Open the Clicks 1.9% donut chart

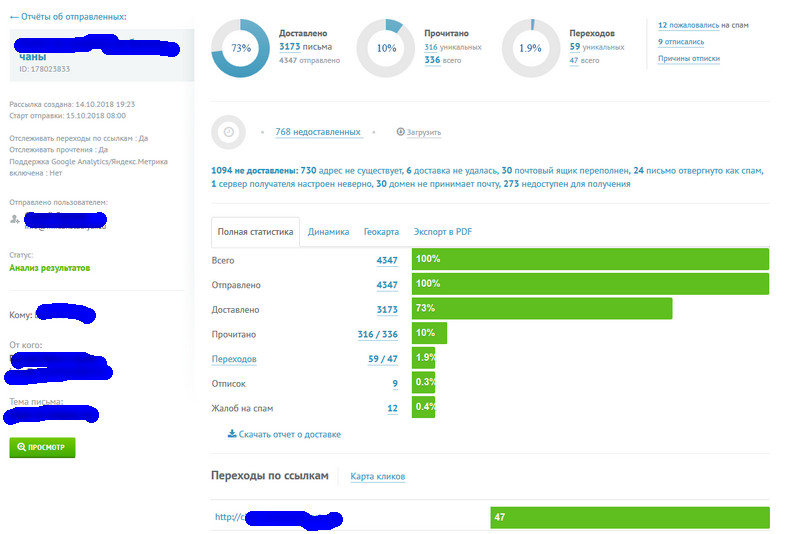click(x=531, y=48)
